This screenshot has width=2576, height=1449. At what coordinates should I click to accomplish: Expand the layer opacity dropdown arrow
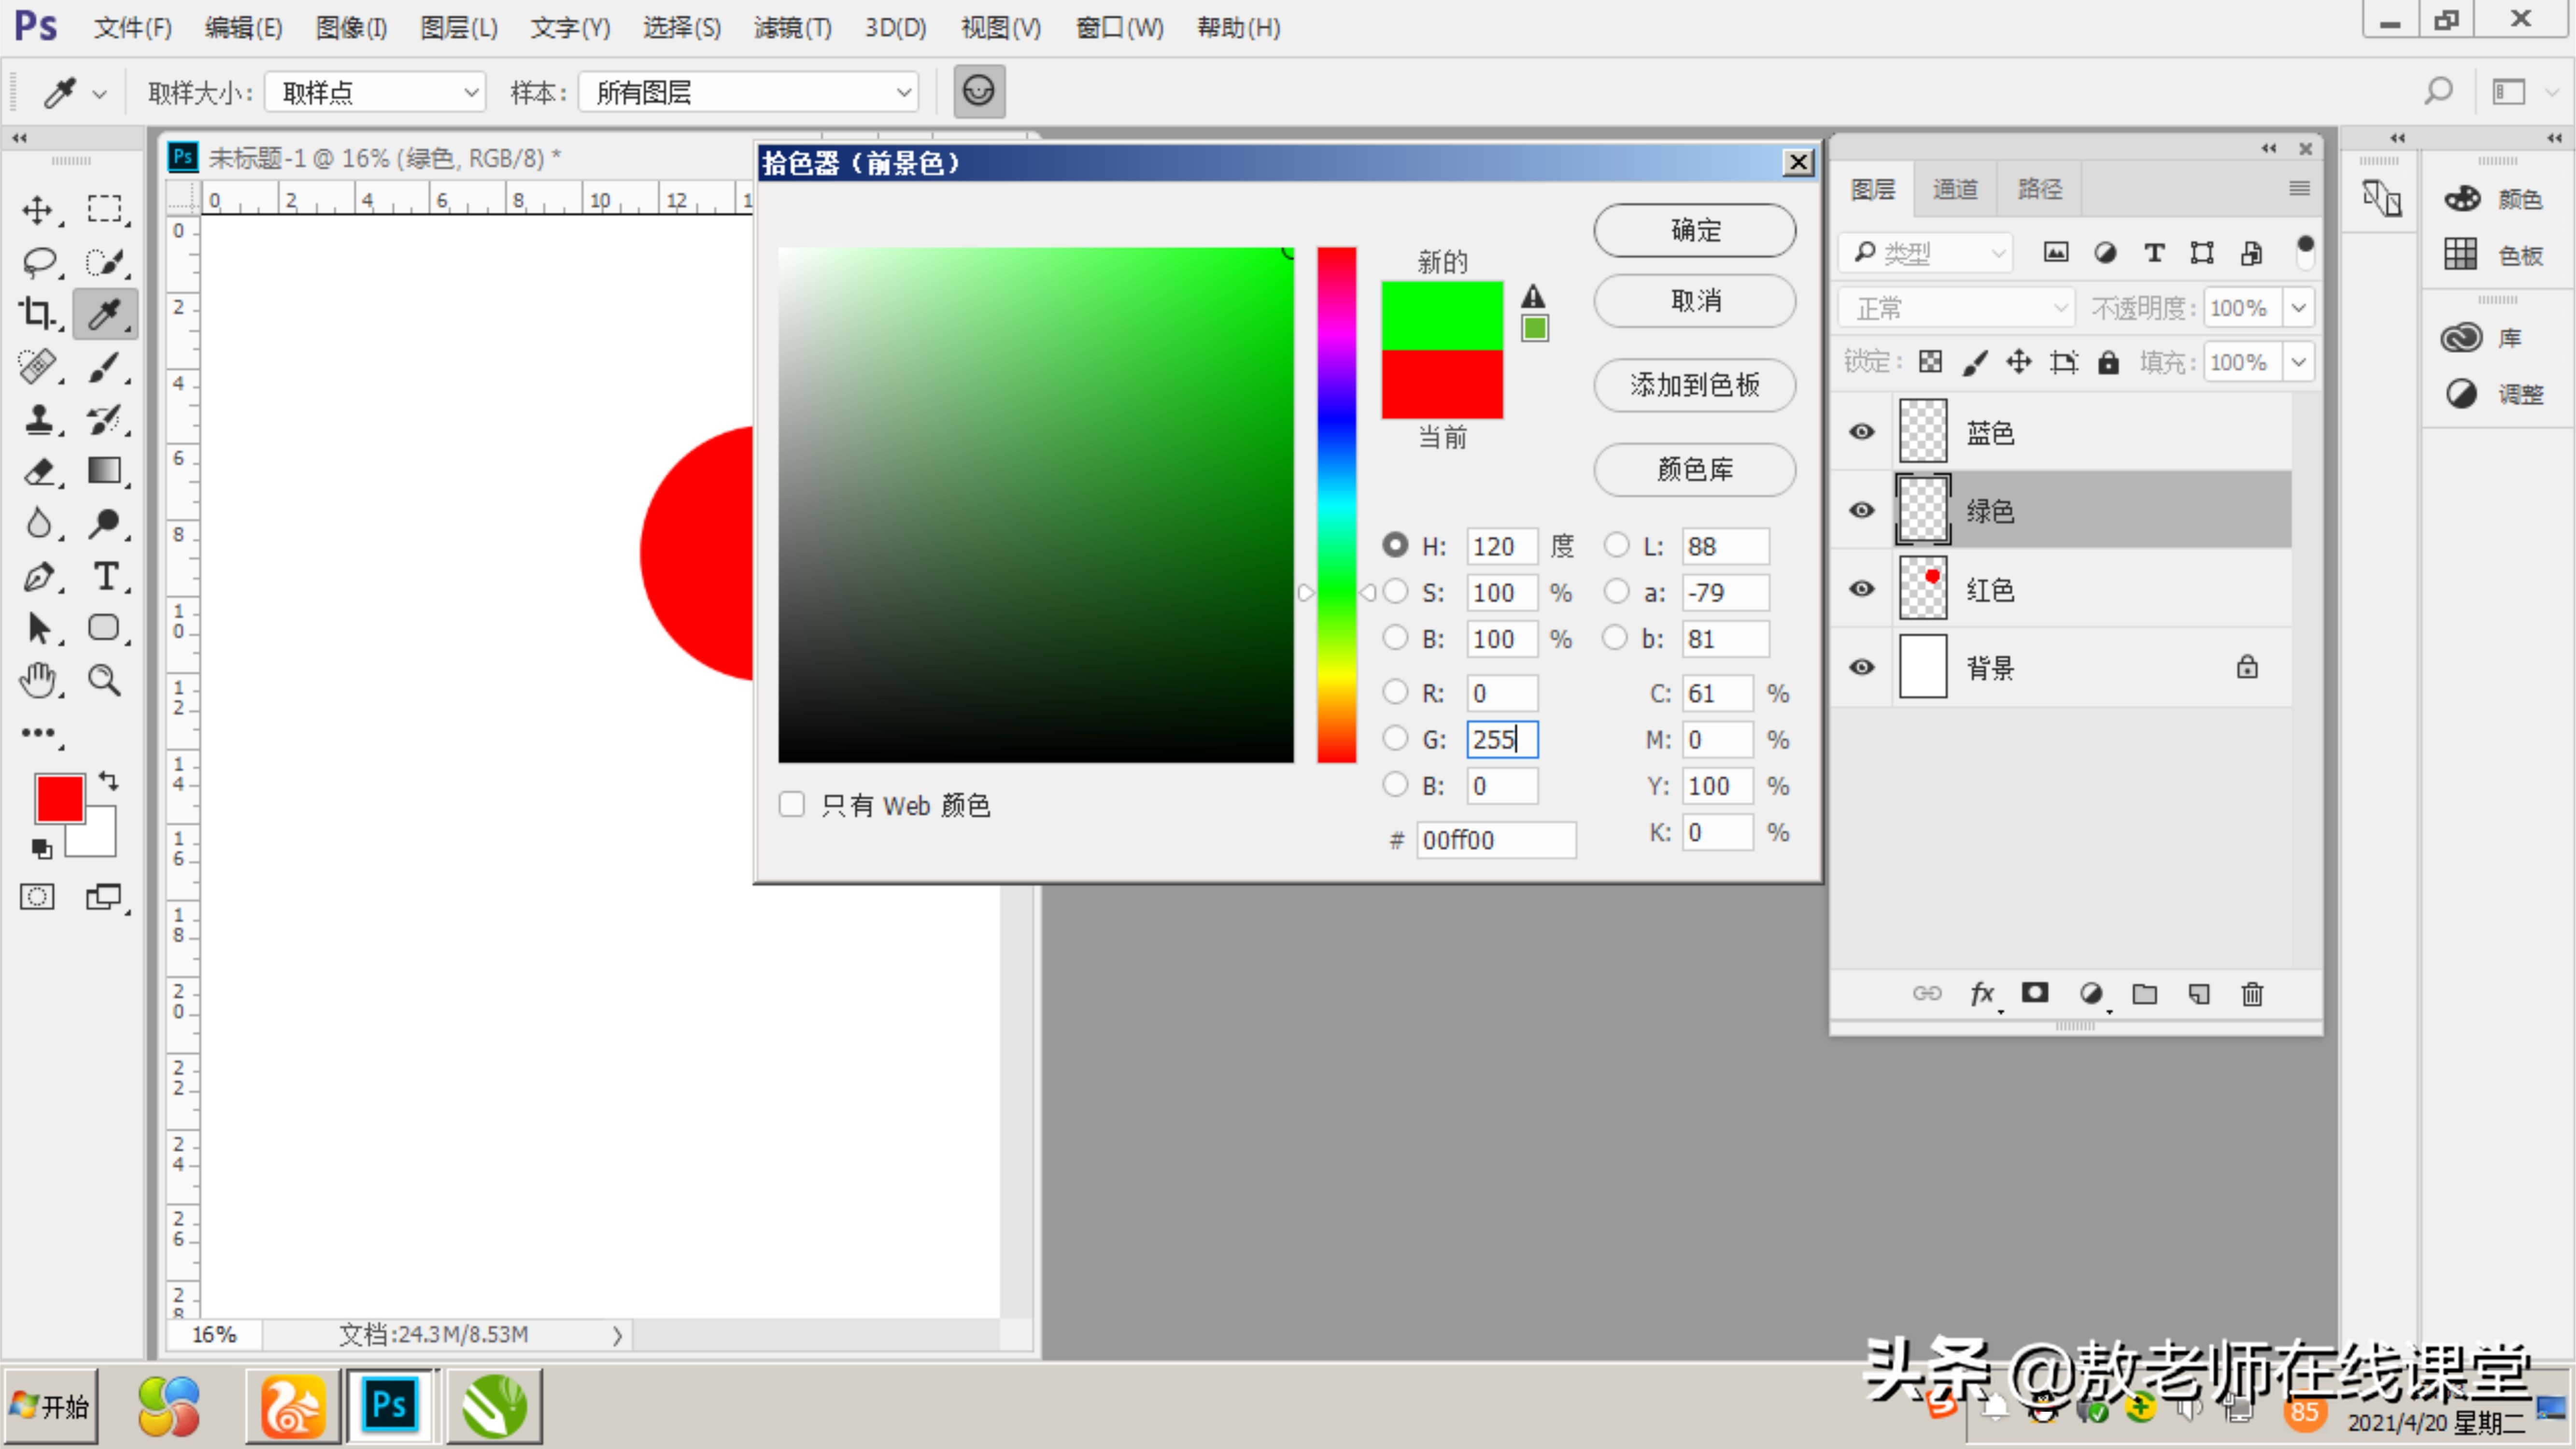[x=2298, y=308]
